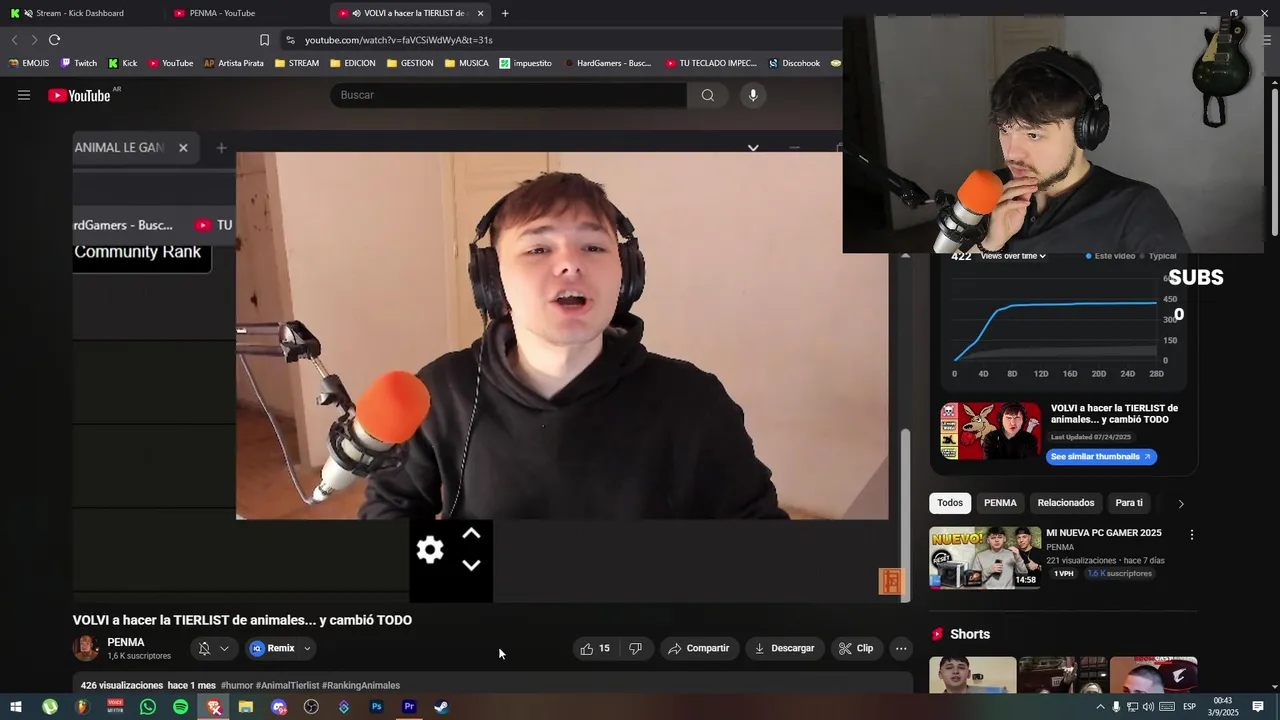Open site information icon in address bar
Screen dimensions: 1280x720
coord(290,40)
